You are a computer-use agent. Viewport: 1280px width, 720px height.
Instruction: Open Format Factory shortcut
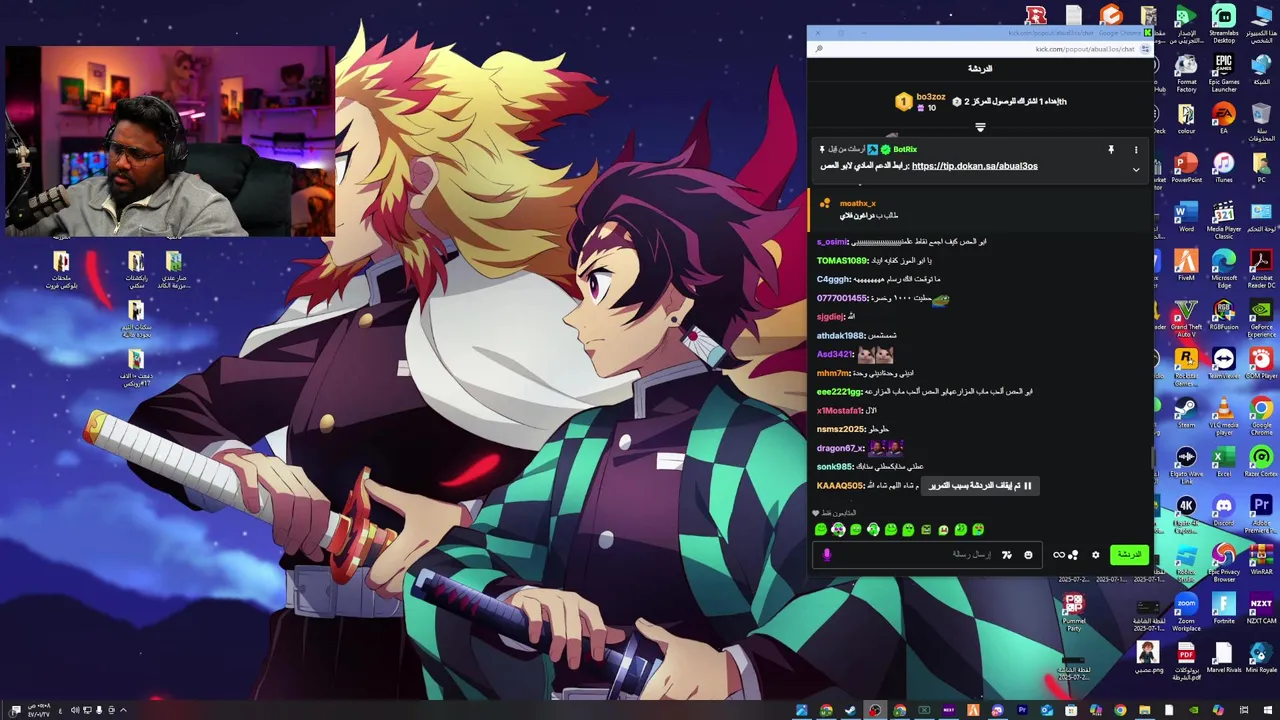pos(1186,72)
